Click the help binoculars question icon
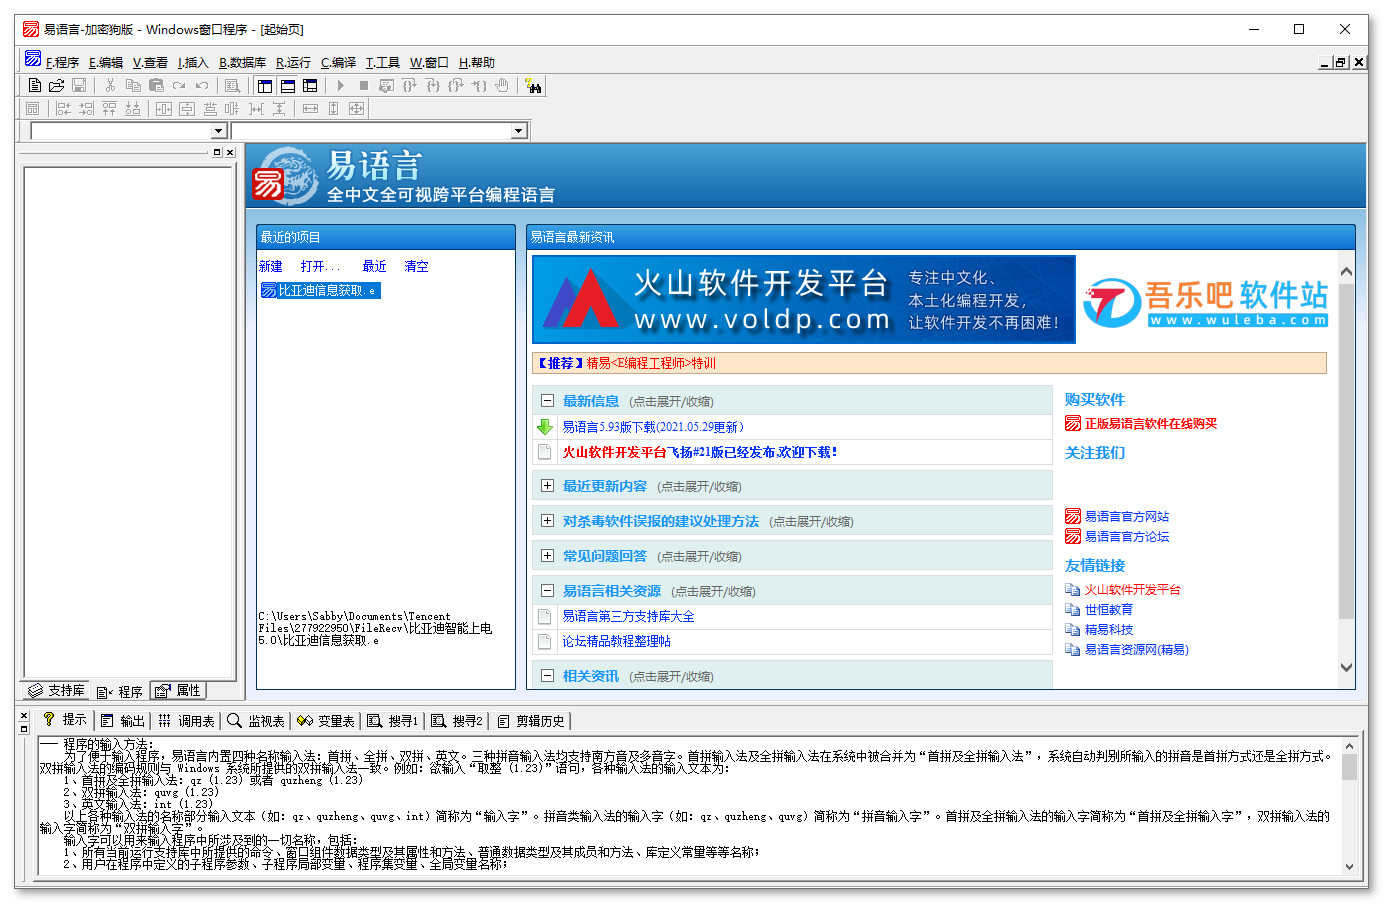 point(533,86)
